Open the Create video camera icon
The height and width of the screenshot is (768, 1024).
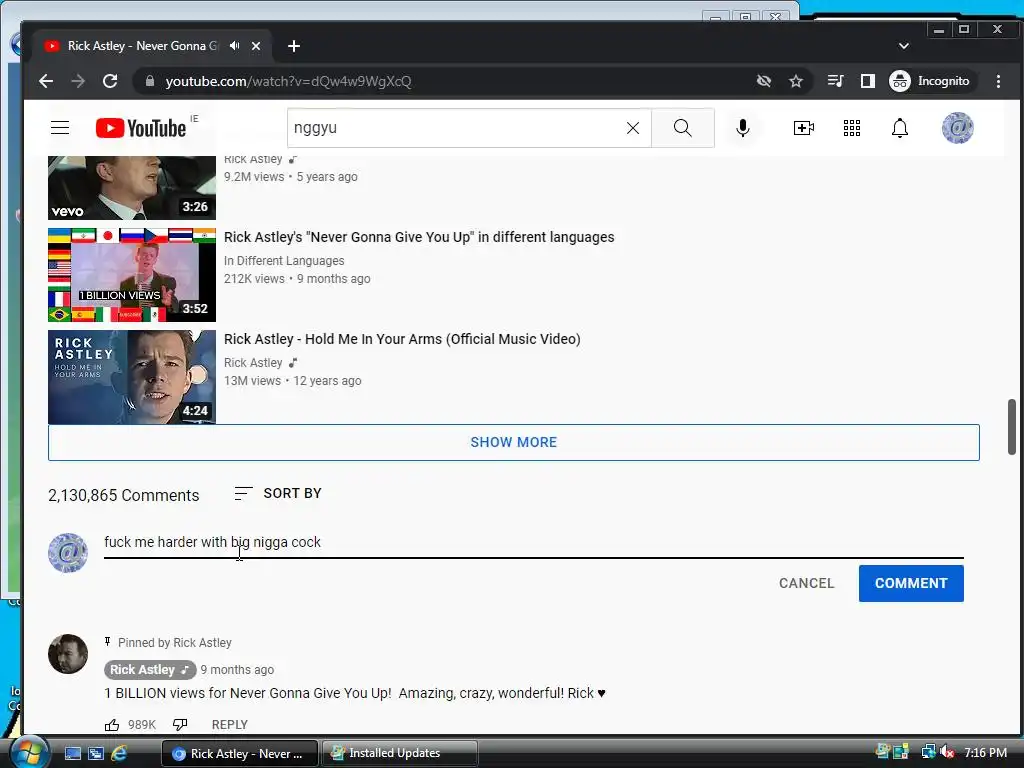point(803,128)
